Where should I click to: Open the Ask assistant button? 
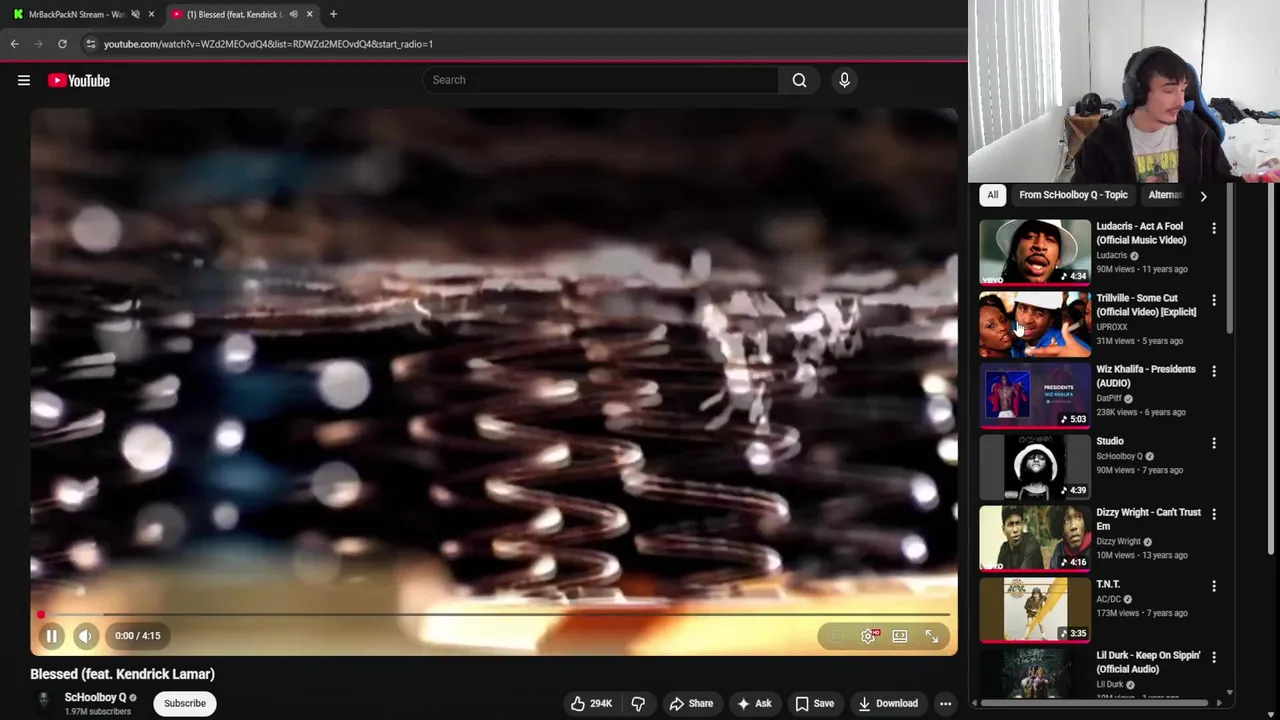(x=754, y=704)
